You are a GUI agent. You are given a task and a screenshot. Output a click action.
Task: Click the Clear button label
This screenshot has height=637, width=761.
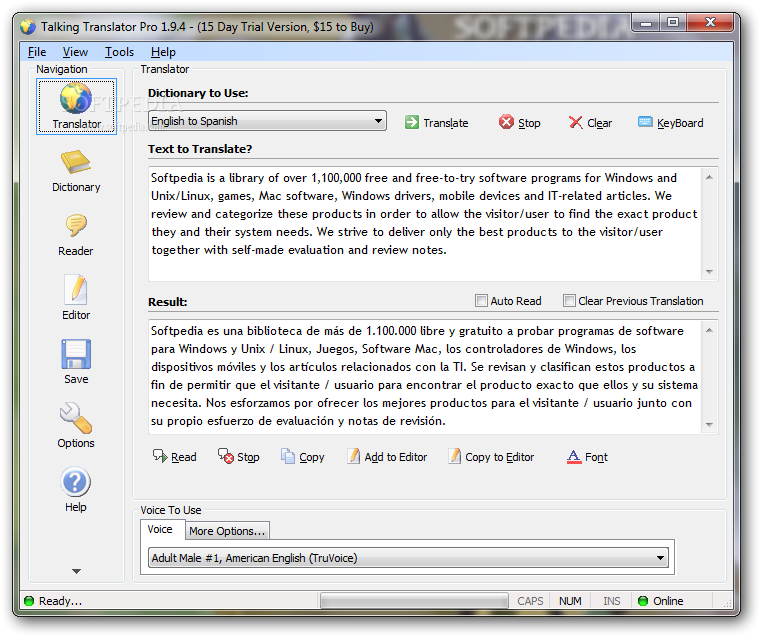599,123
